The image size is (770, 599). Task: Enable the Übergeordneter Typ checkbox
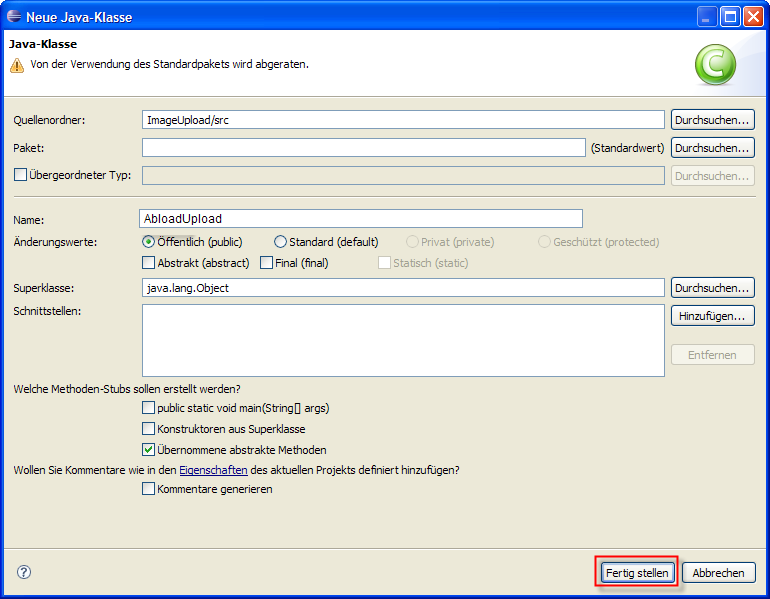click(20, 175)
